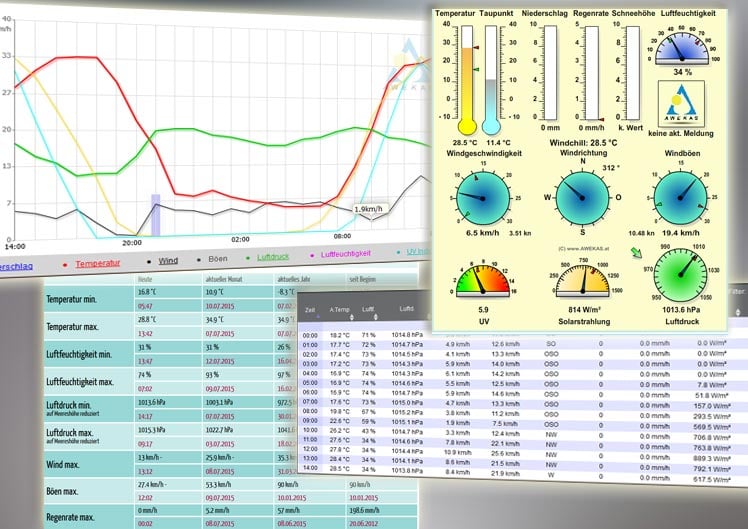Toggle the Böen series in chart legend

(x=218, y=259)
